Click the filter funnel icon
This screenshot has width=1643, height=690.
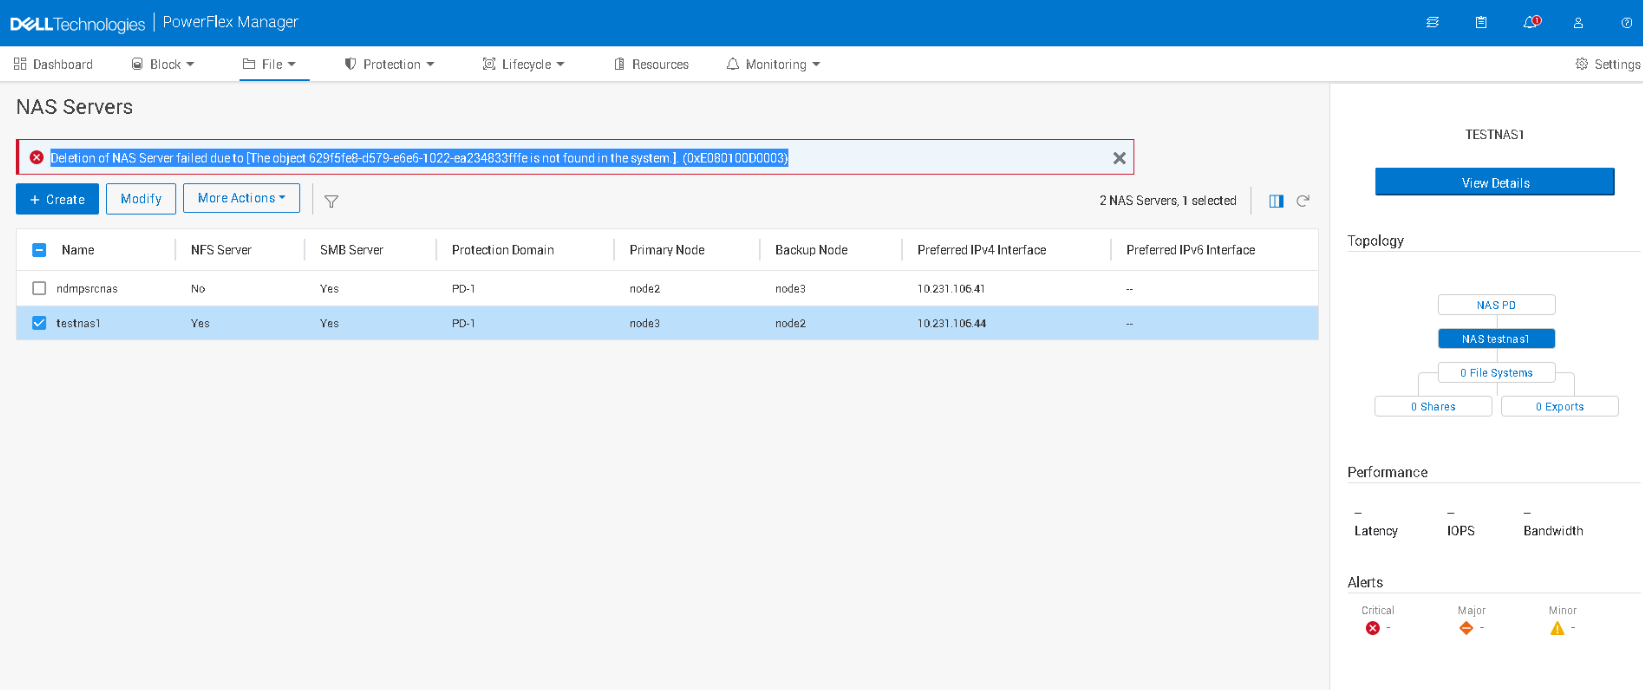(x=331, y=201)
